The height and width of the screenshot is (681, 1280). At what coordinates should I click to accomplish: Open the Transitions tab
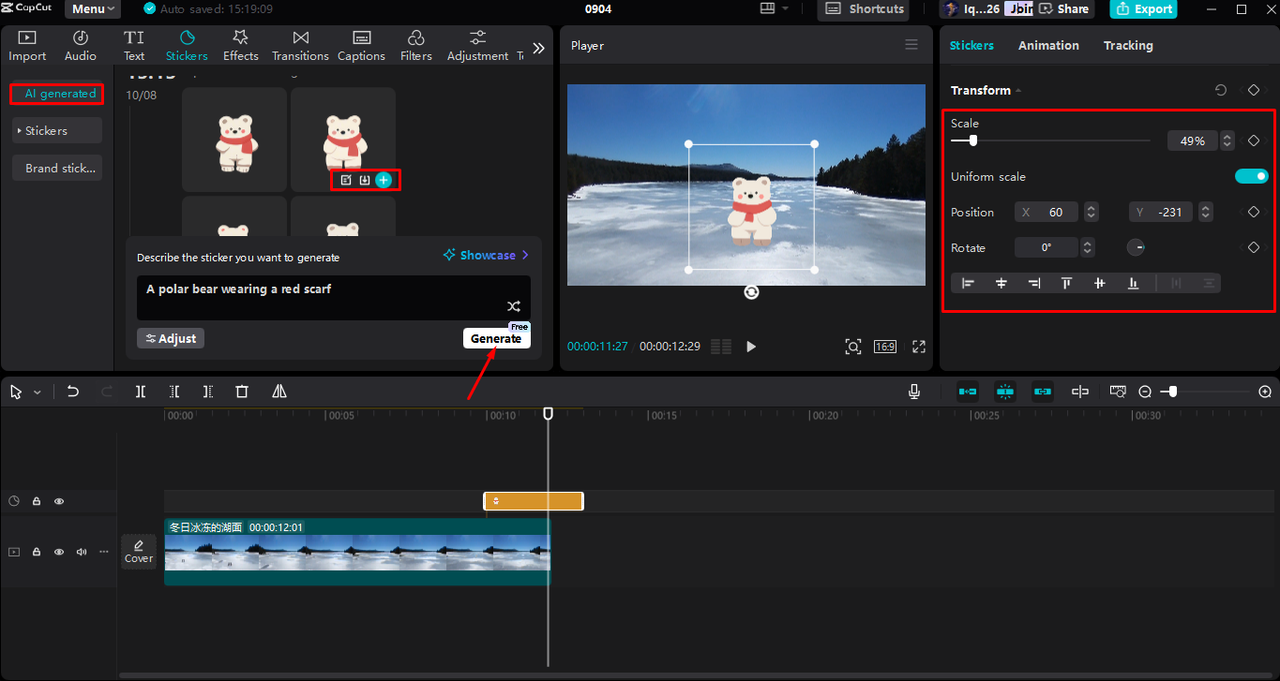(x=300, y=46)
